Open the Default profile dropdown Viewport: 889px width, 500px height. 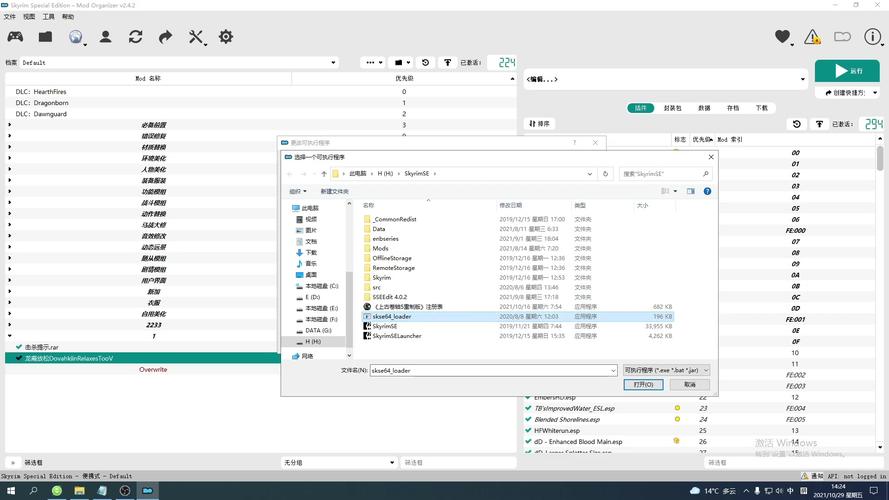[x=180, y=62]
